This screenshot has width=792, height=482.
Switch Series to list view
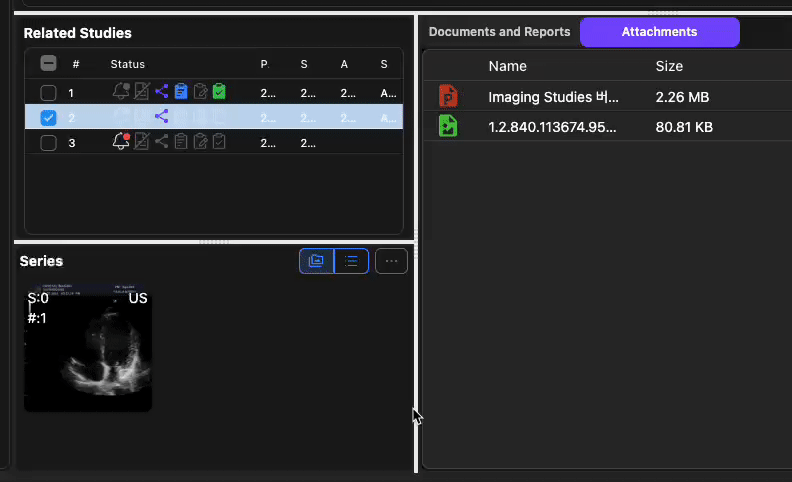coord(351,261)
